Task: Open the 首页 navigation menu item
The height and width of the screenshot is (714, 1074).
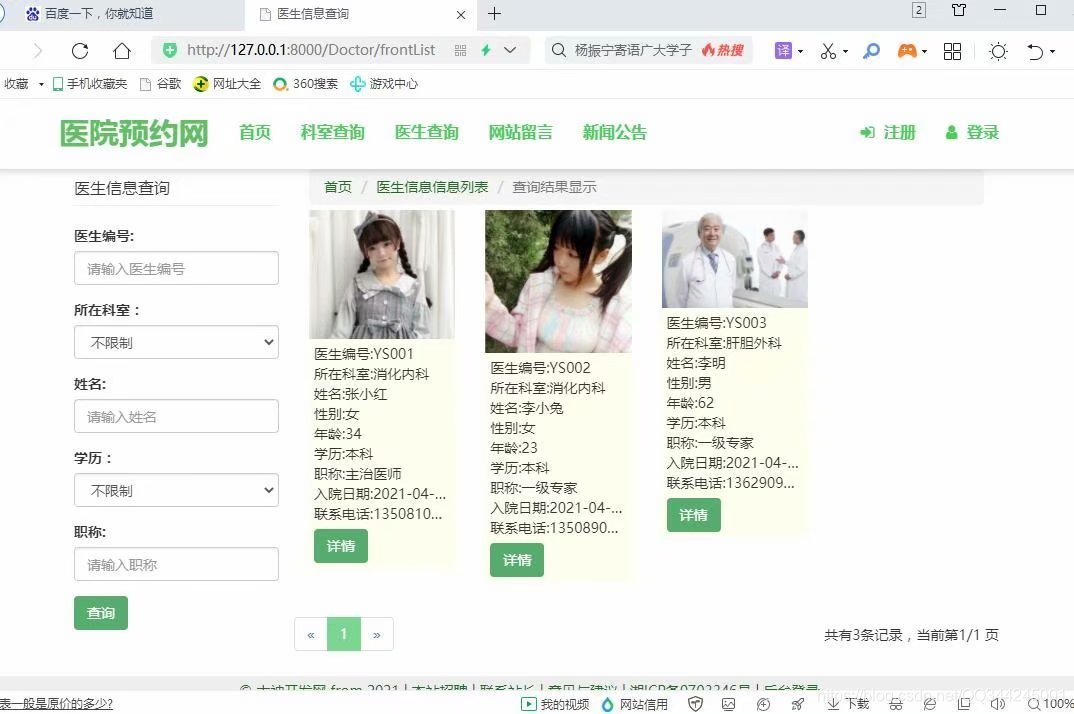Action: (x=255, y=132)
